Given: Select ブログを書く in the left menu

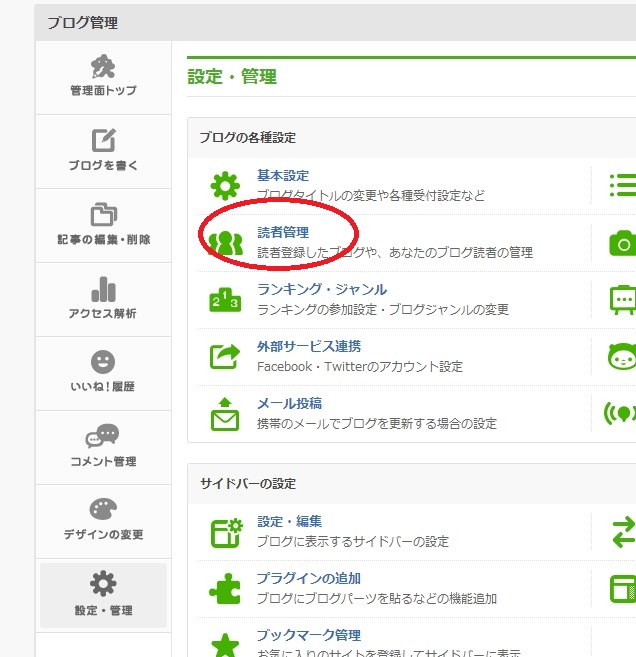Looking at the screenshot, I should [103, 150].
